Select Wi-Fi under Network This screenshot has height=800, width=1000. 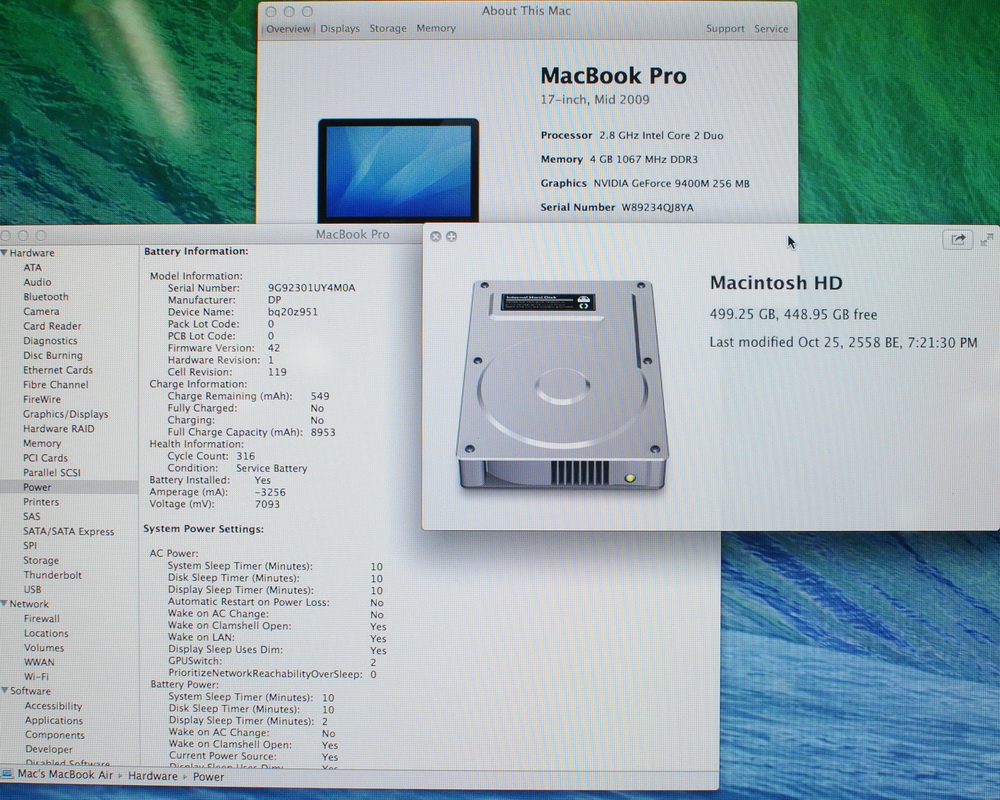(x=36, y=677)
